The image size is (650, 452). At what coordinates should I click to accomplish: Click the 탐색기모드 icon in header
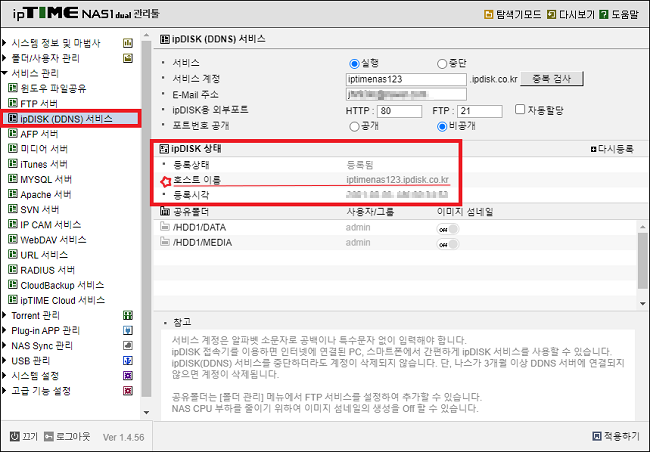(489, 15)
